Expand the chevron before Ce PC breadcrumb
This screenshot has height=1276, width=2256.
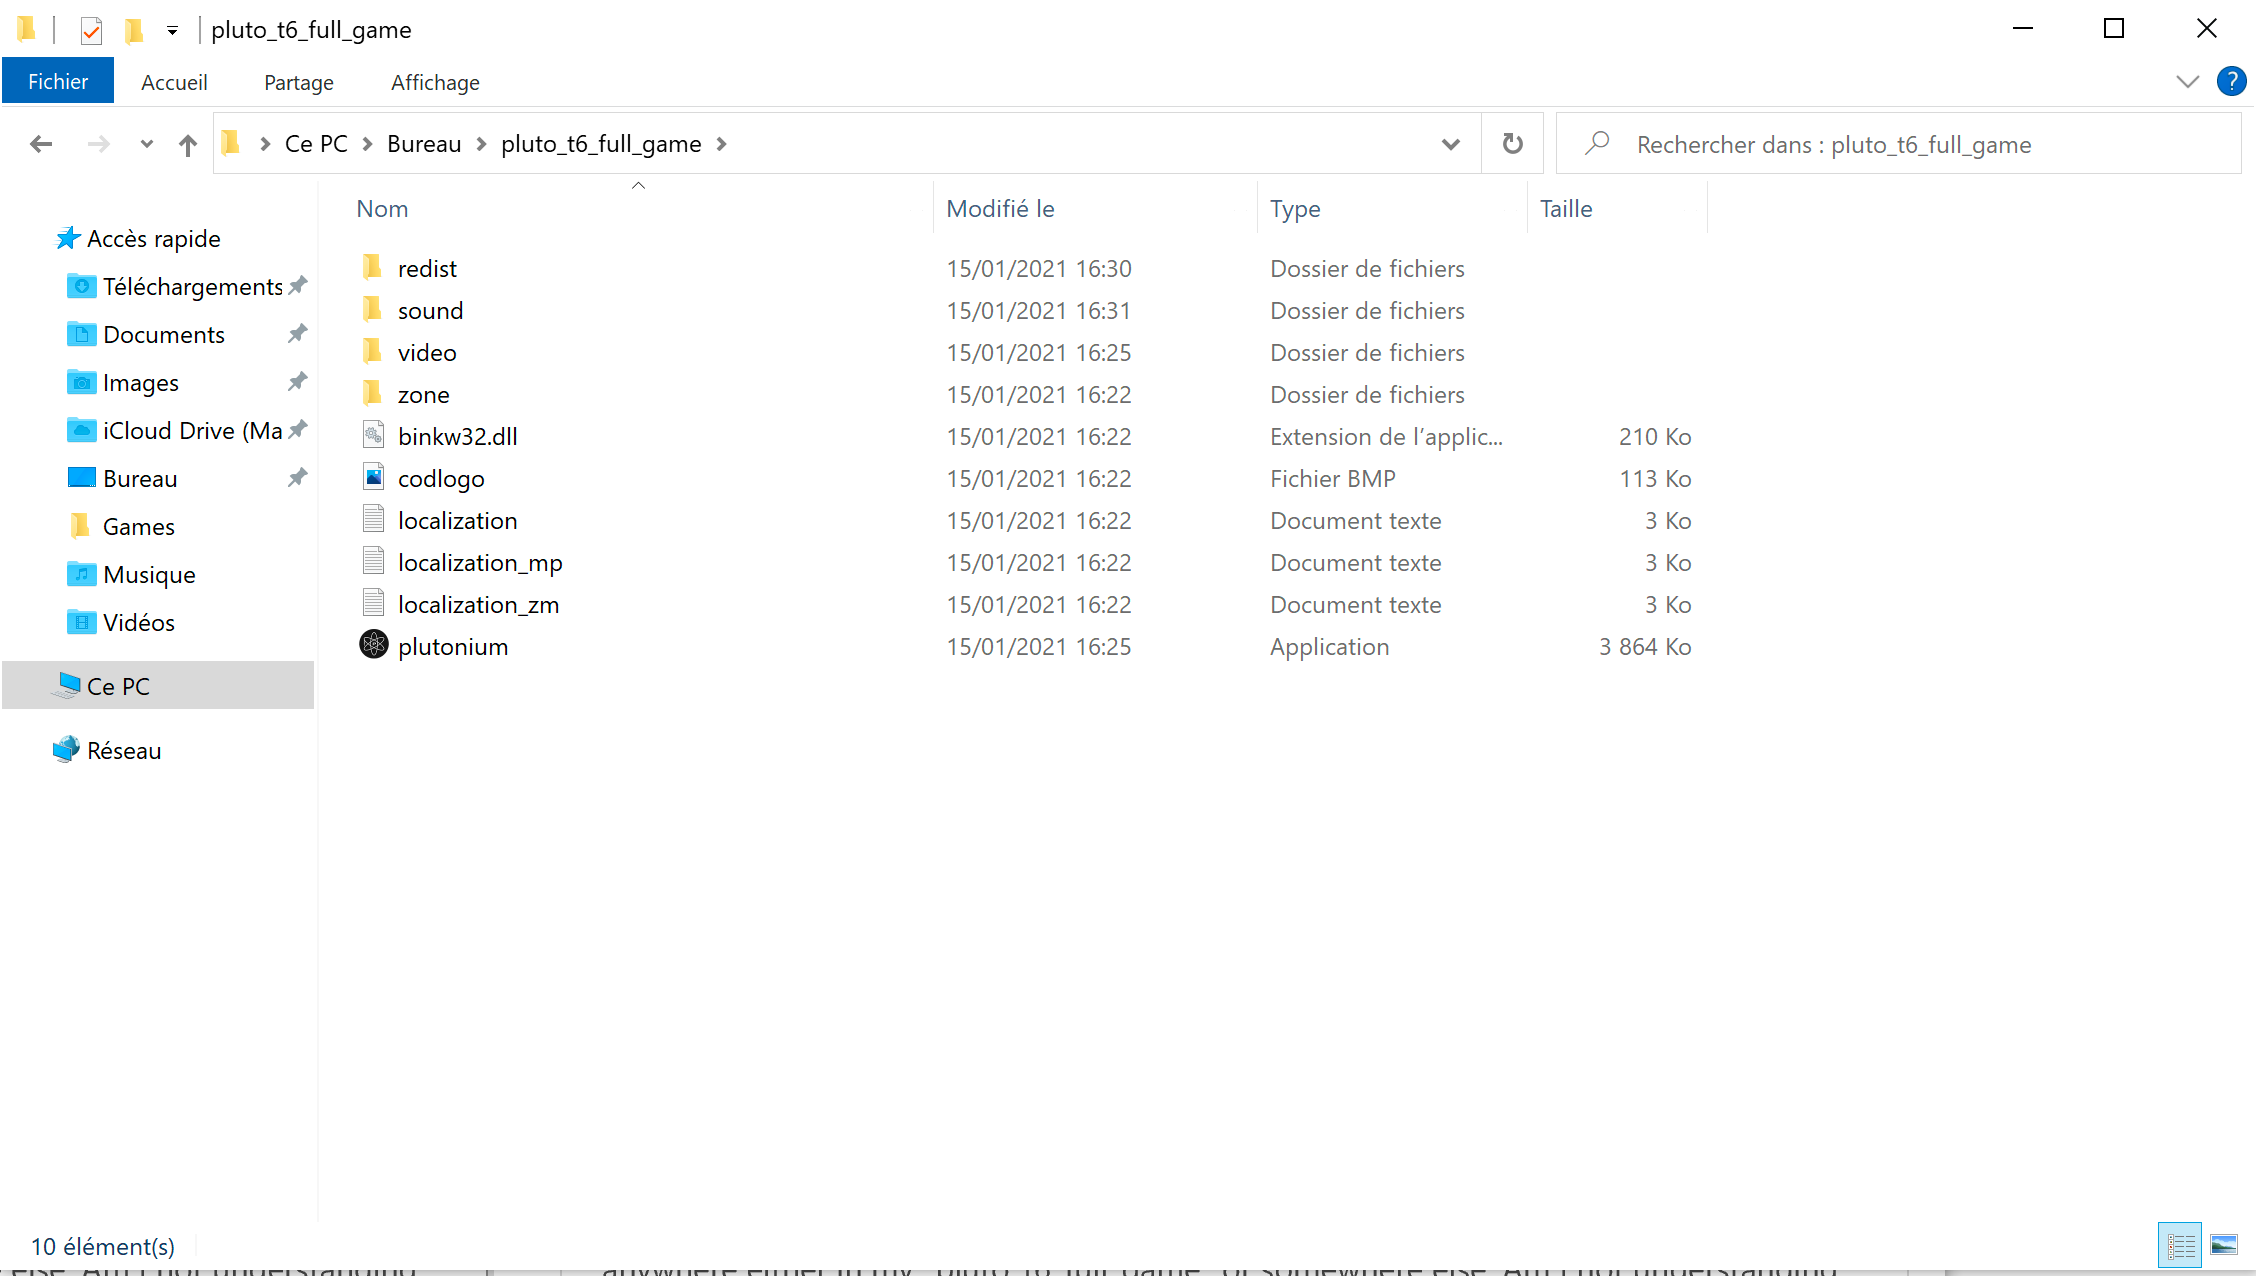(265, 144)
